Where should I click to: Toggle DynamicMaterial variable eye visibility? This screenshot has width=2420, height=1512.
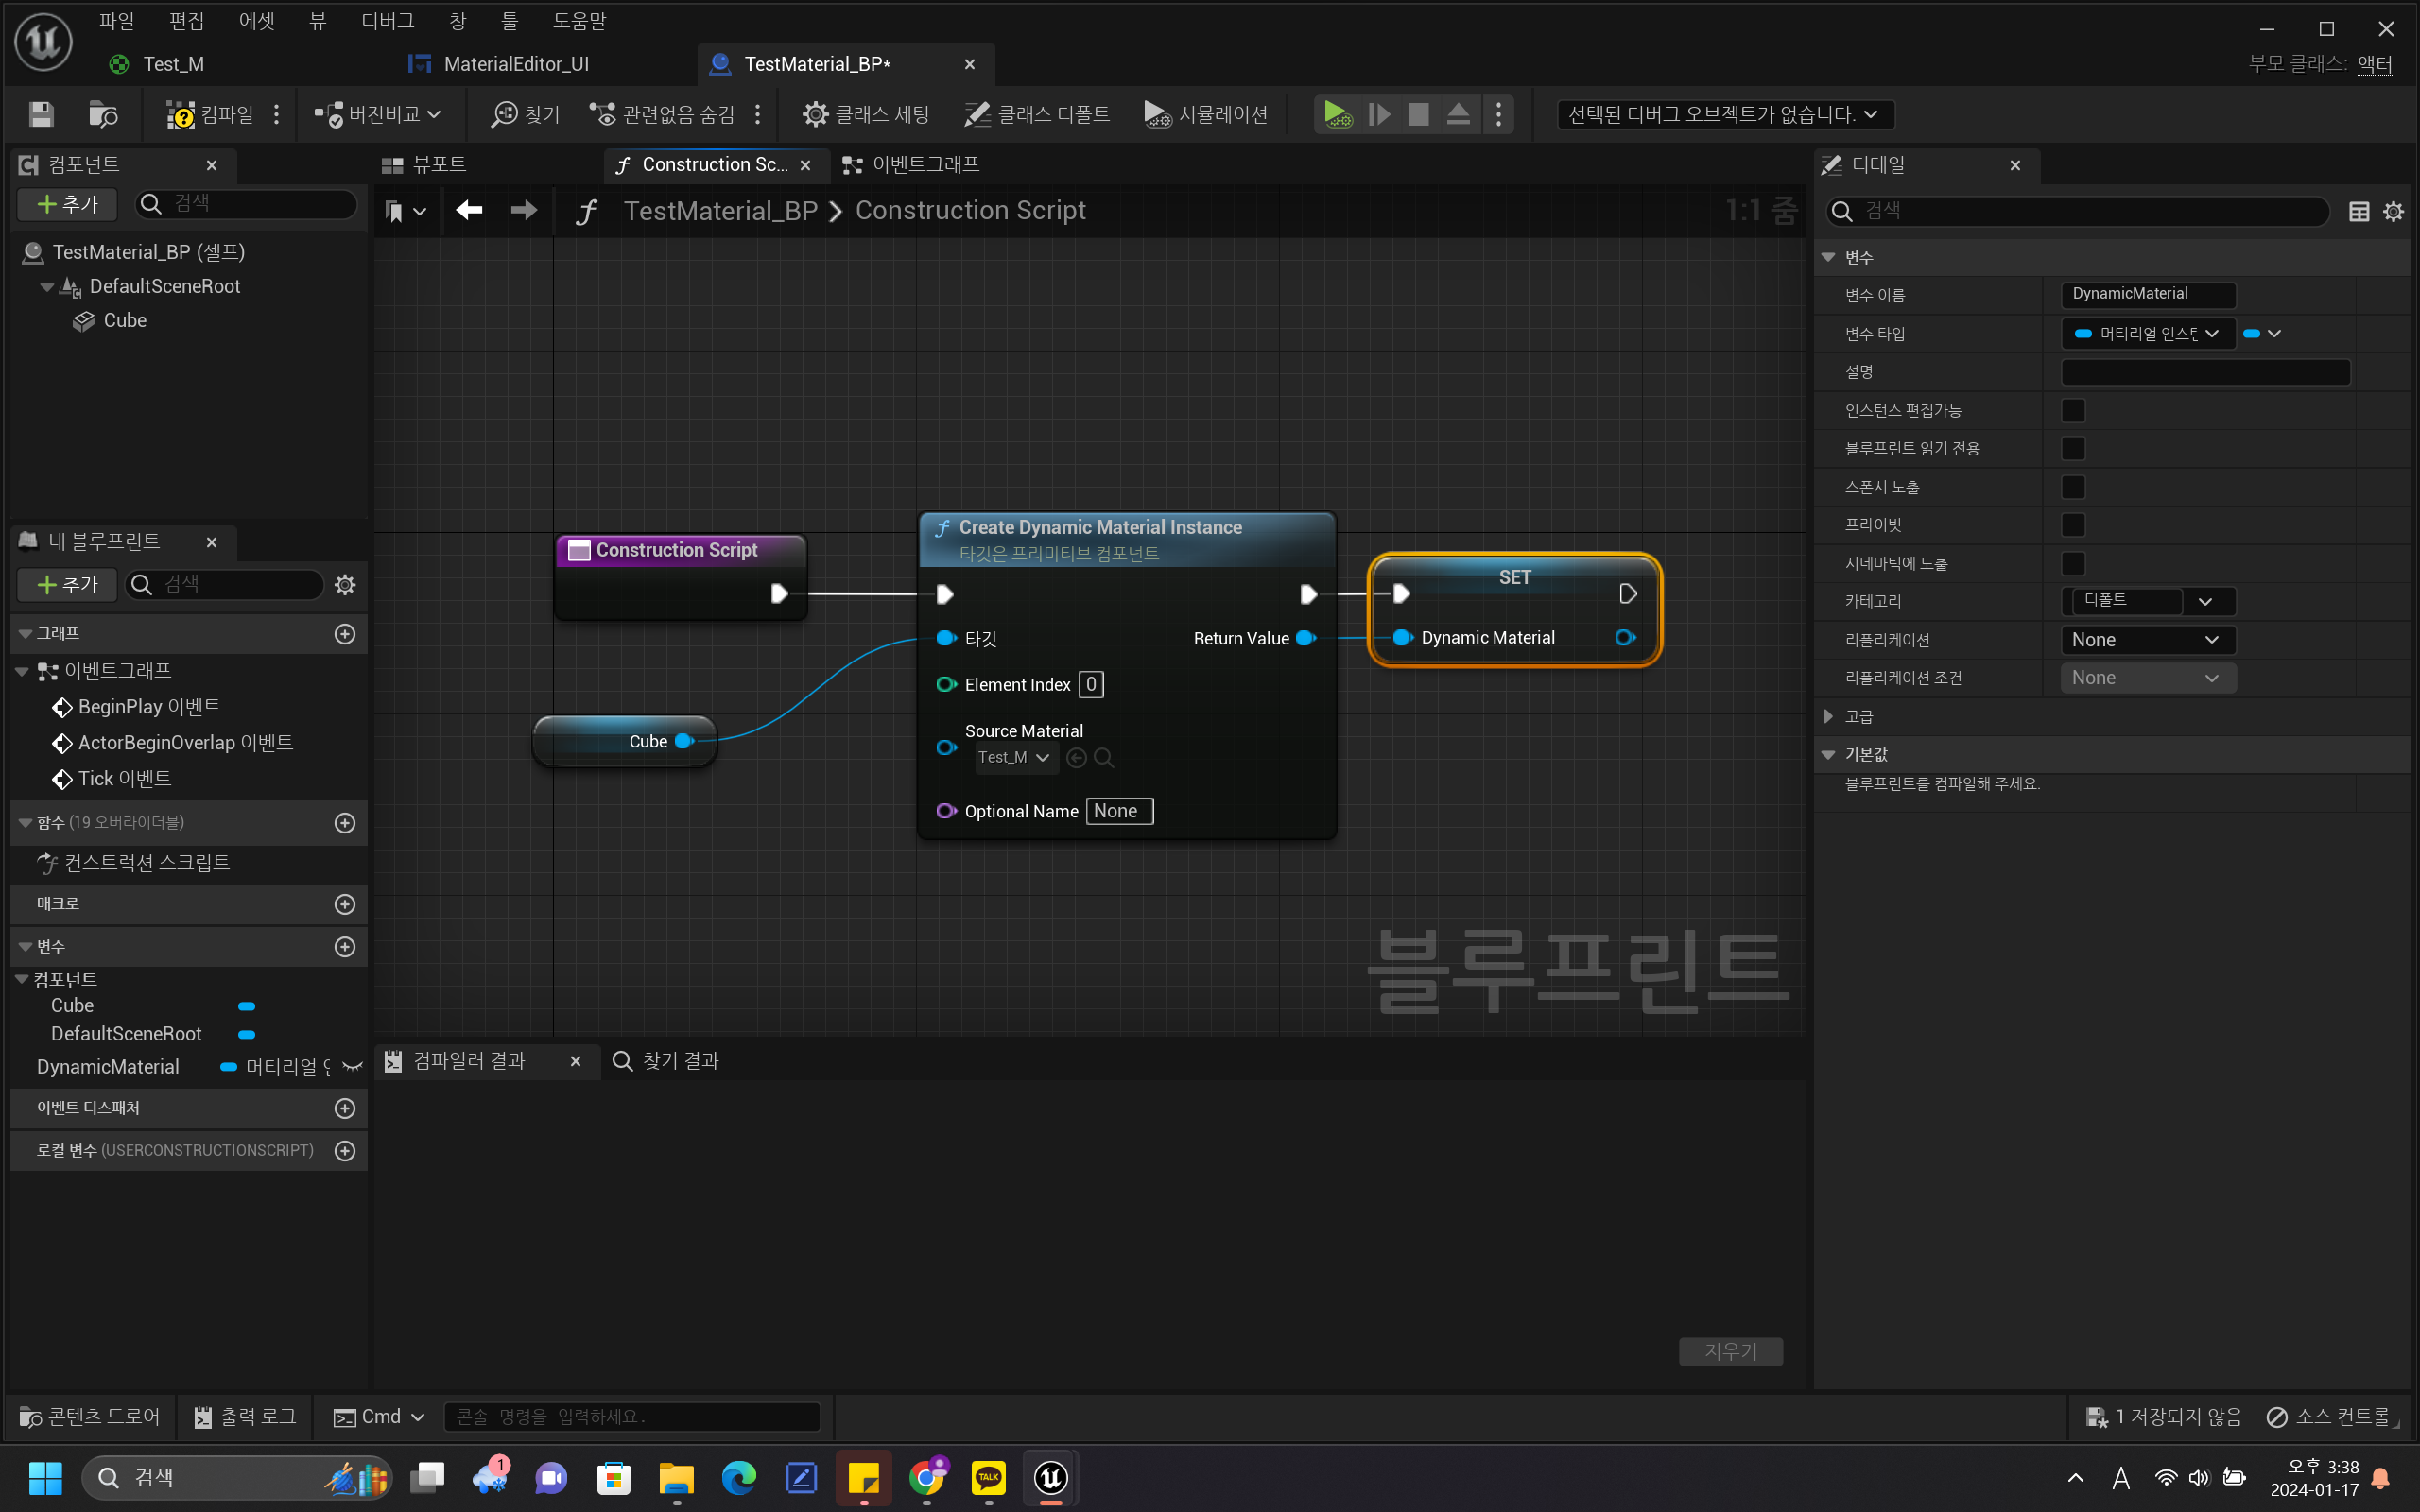click(x=352, y=1066)
